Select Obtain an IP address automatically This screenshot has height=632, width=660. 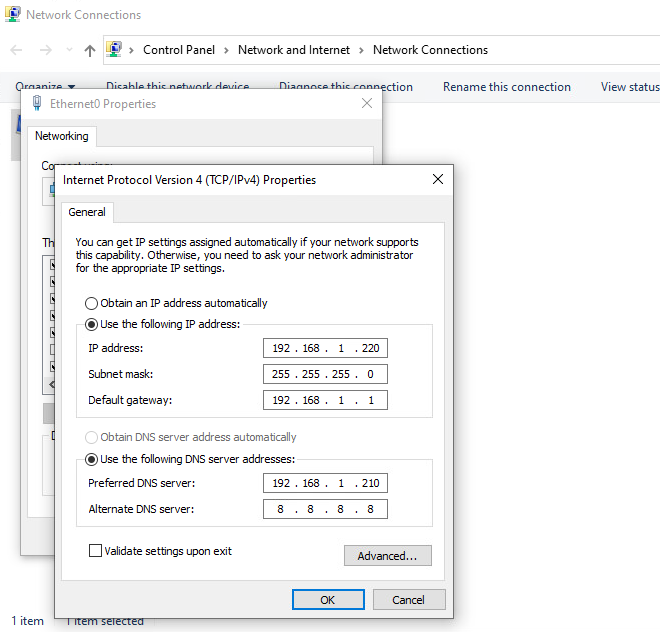176,303
